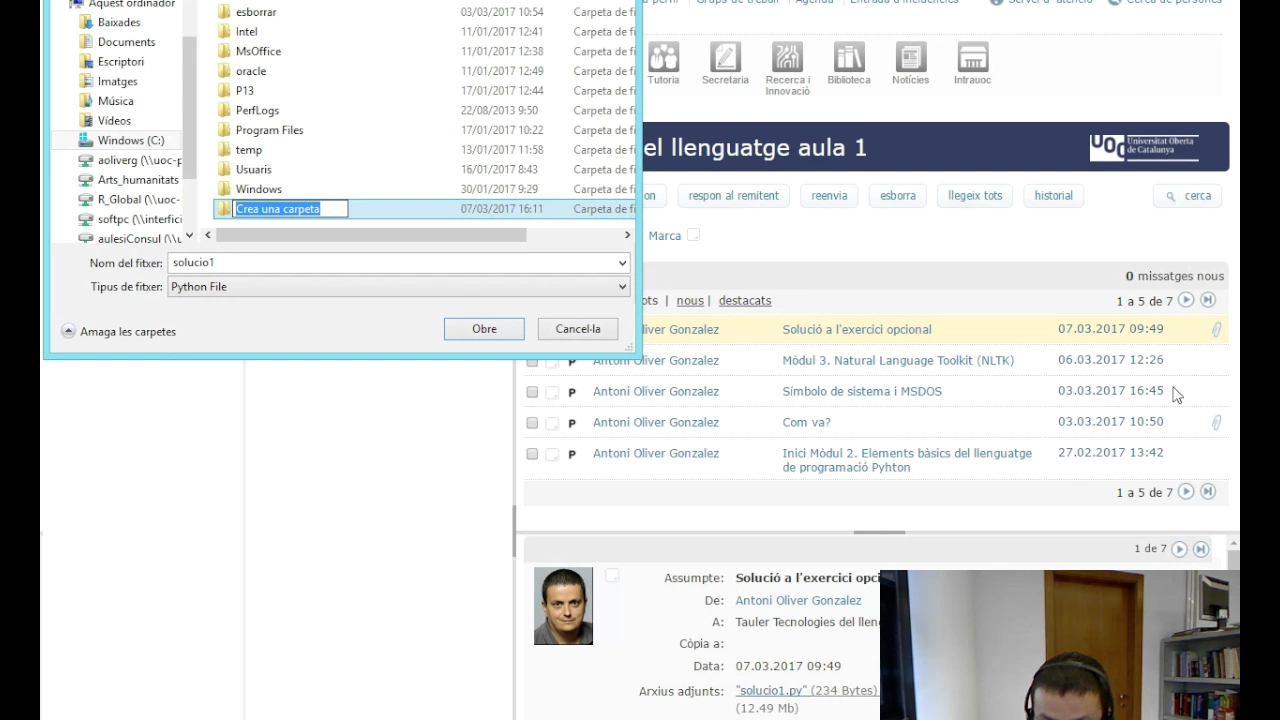Open the Tipus de fitxer Python File dropdown
This screenshot has height=720, width=1280.
pyautogui.click(x=398, y=286)
